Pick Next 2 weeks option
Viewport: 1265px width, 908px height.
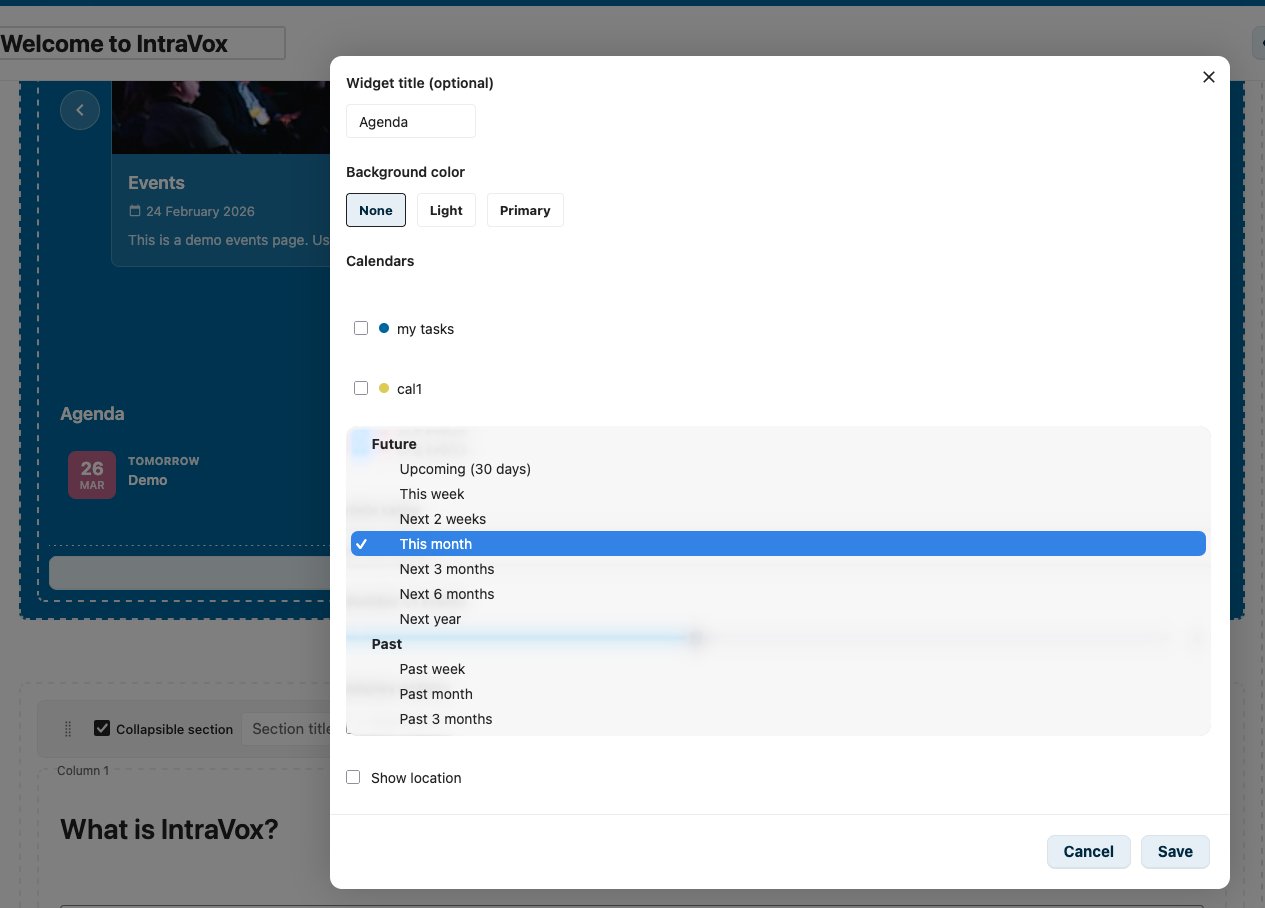click(x=778, y=519)
